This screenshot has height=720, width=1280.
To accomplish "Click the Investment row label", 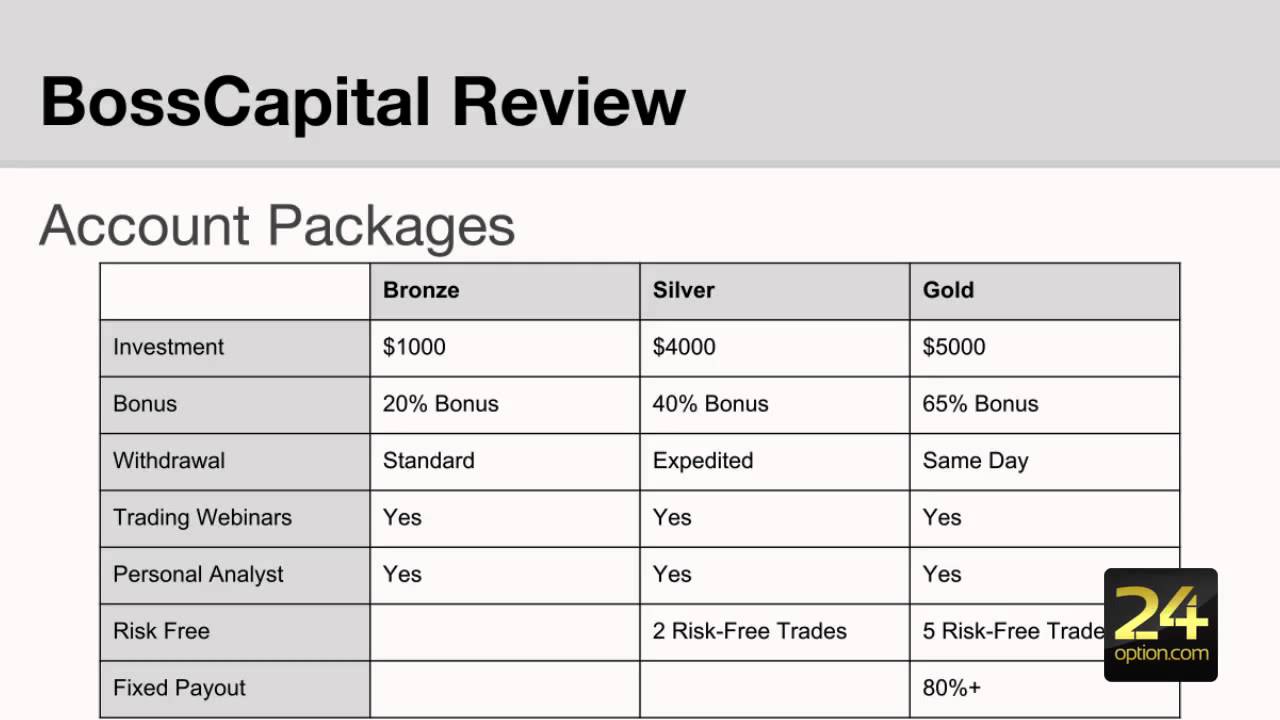I will click(168, 347).
